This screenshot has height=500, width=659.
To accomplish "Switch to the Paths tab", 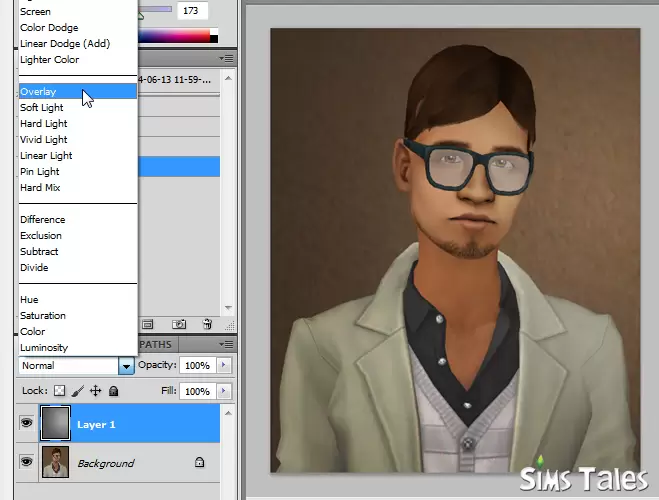I will [156, 345].
